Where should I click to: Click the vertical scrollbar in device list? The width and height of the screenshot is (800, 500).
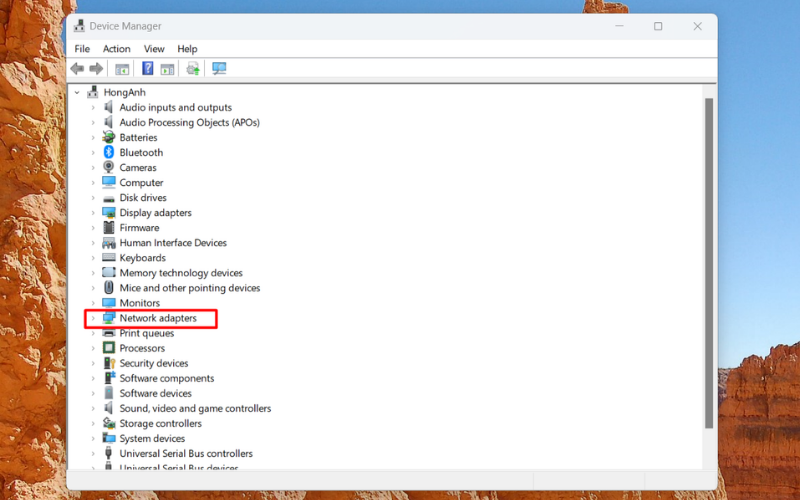[709, 260]
